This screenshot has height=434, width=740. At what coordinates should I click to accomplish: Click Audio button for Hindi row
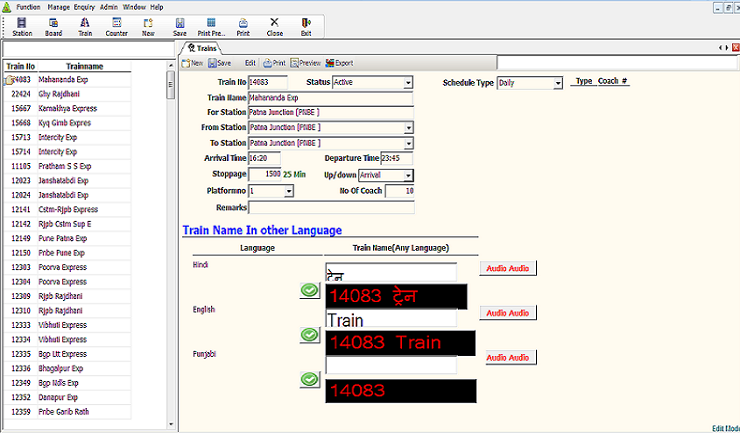[x=510, y=268]
